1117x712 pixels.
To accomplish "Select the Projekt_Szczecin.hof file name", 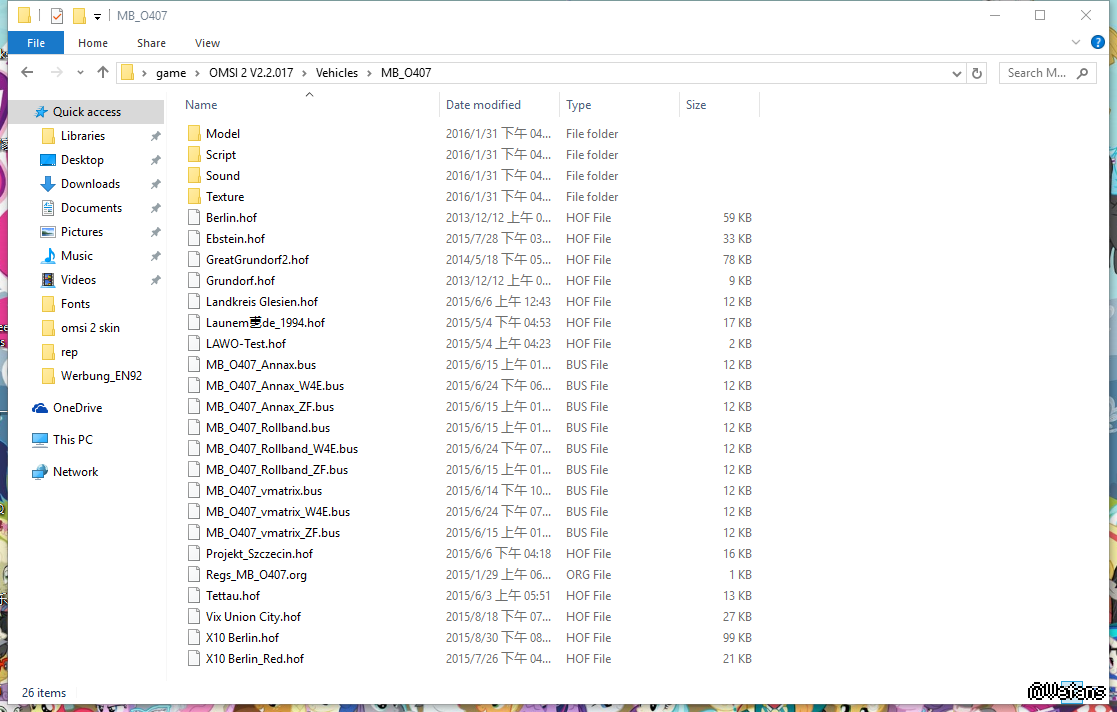I will click(x=259, y=554).
